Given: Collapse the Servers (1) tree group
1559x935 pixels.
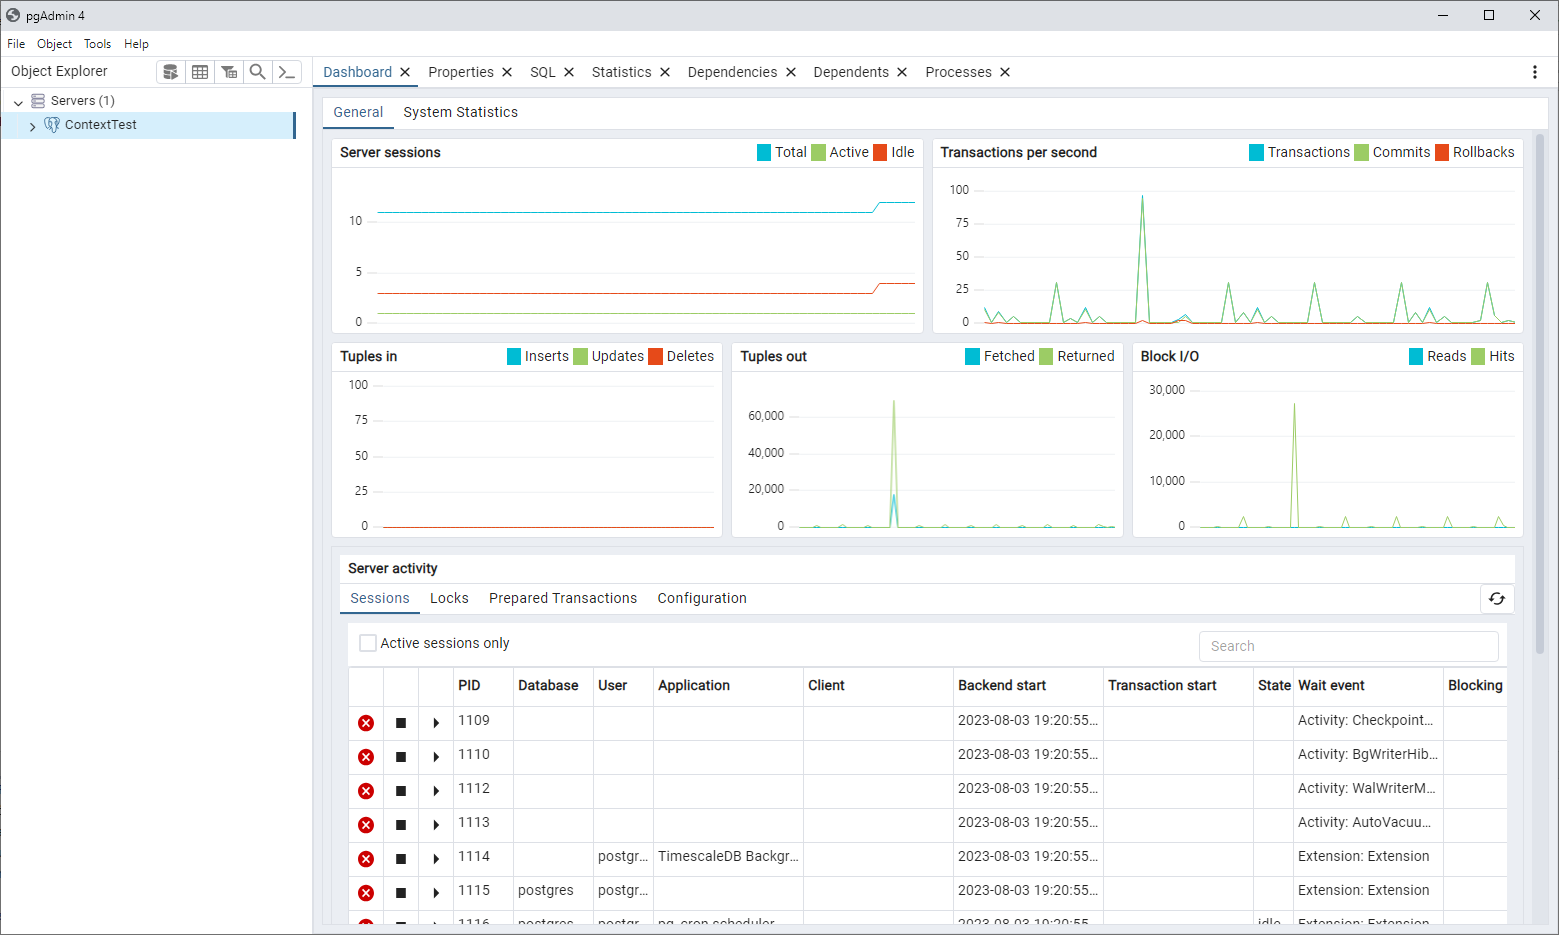Looking at the screenshot, I should point(18,102).
